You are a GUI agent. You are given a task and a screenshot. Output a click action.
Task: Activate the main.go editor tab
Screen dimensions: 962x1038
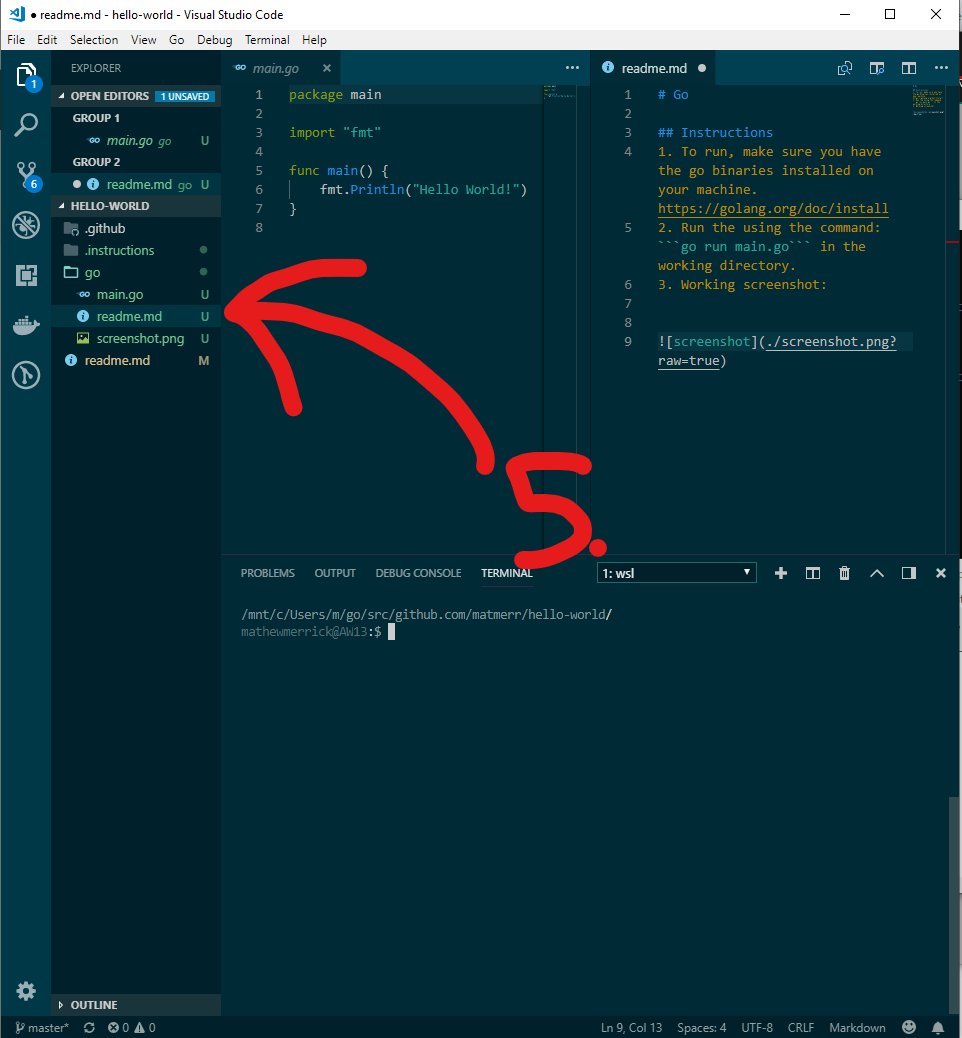[x=281, y=68]
